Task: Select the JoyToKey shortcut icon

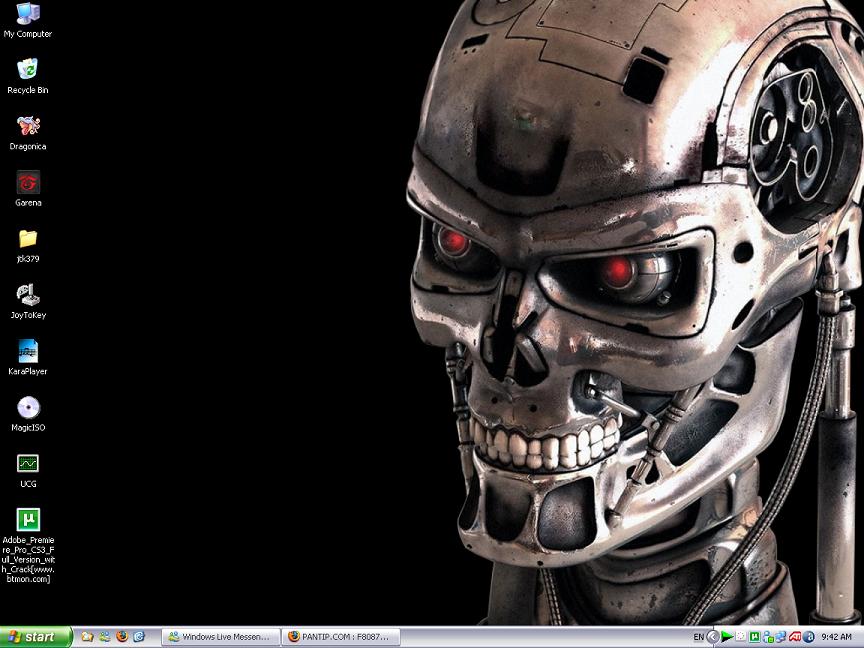Action: tap(28, 302)
